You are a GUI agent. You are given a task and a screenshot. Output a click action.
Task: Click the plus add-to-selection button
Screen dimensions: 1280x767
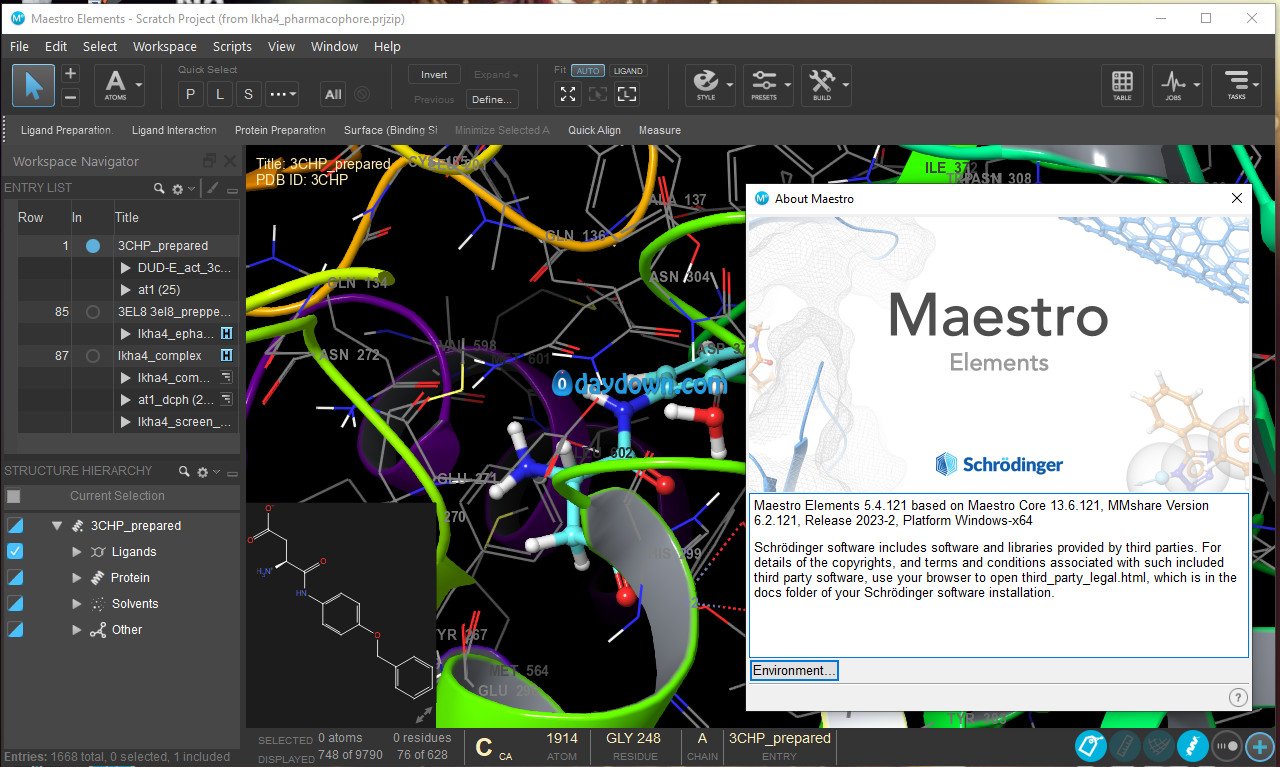70,74
